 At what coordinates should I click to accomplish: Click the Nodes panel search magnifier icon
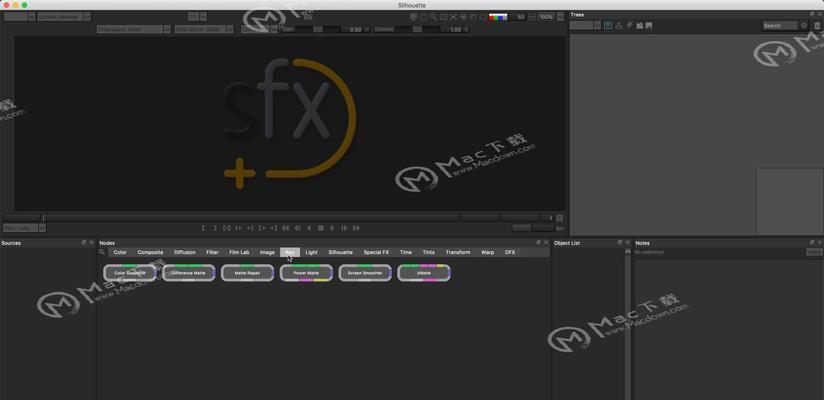pos(102,252)
